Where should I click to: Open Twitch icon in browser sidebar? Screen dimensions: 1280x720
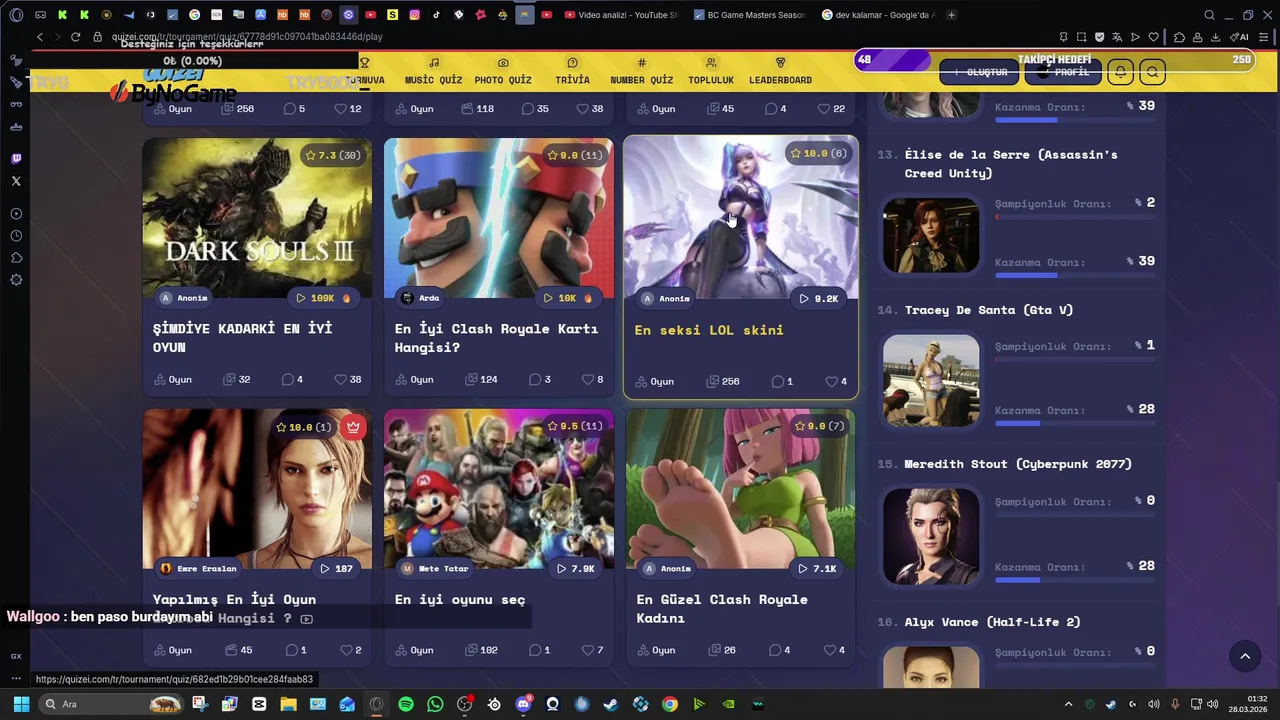pyautogui.click(x=16, y=159)
